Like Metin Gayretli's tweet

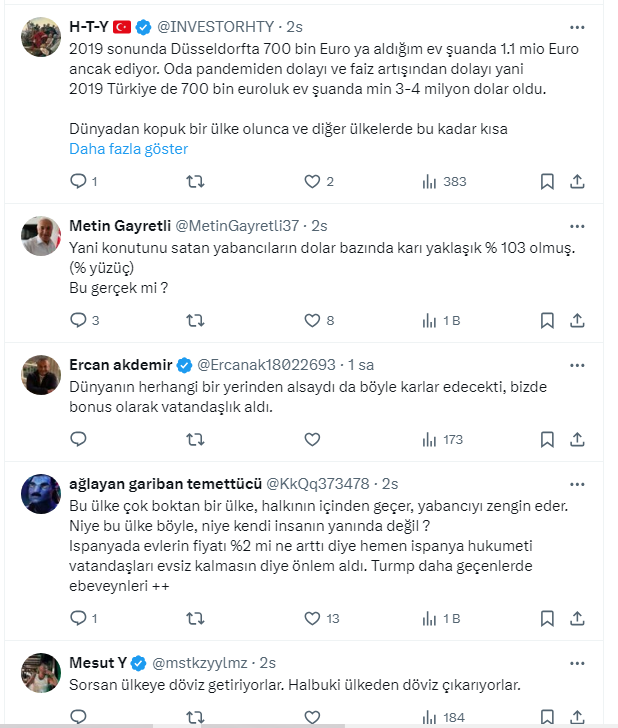pyautogui.click(x=312, y=321)
